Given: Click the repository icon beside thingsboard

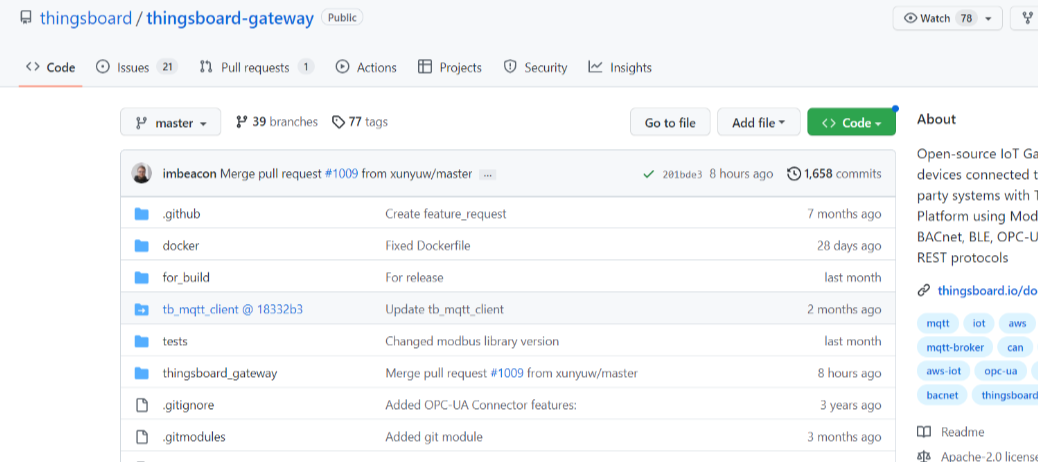Looking at the screenshot, I should click(26, 18).
